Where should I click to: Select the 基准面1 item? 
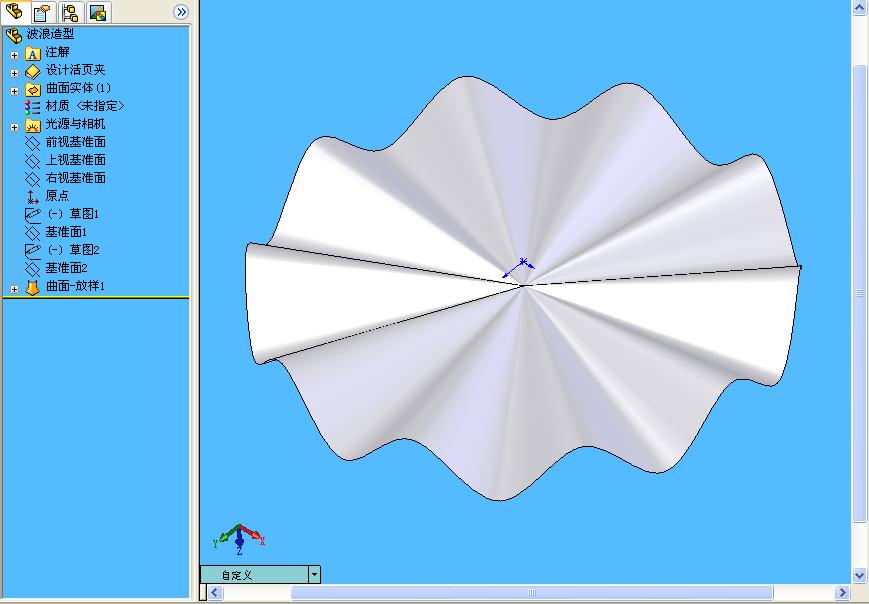coord(66,232)
